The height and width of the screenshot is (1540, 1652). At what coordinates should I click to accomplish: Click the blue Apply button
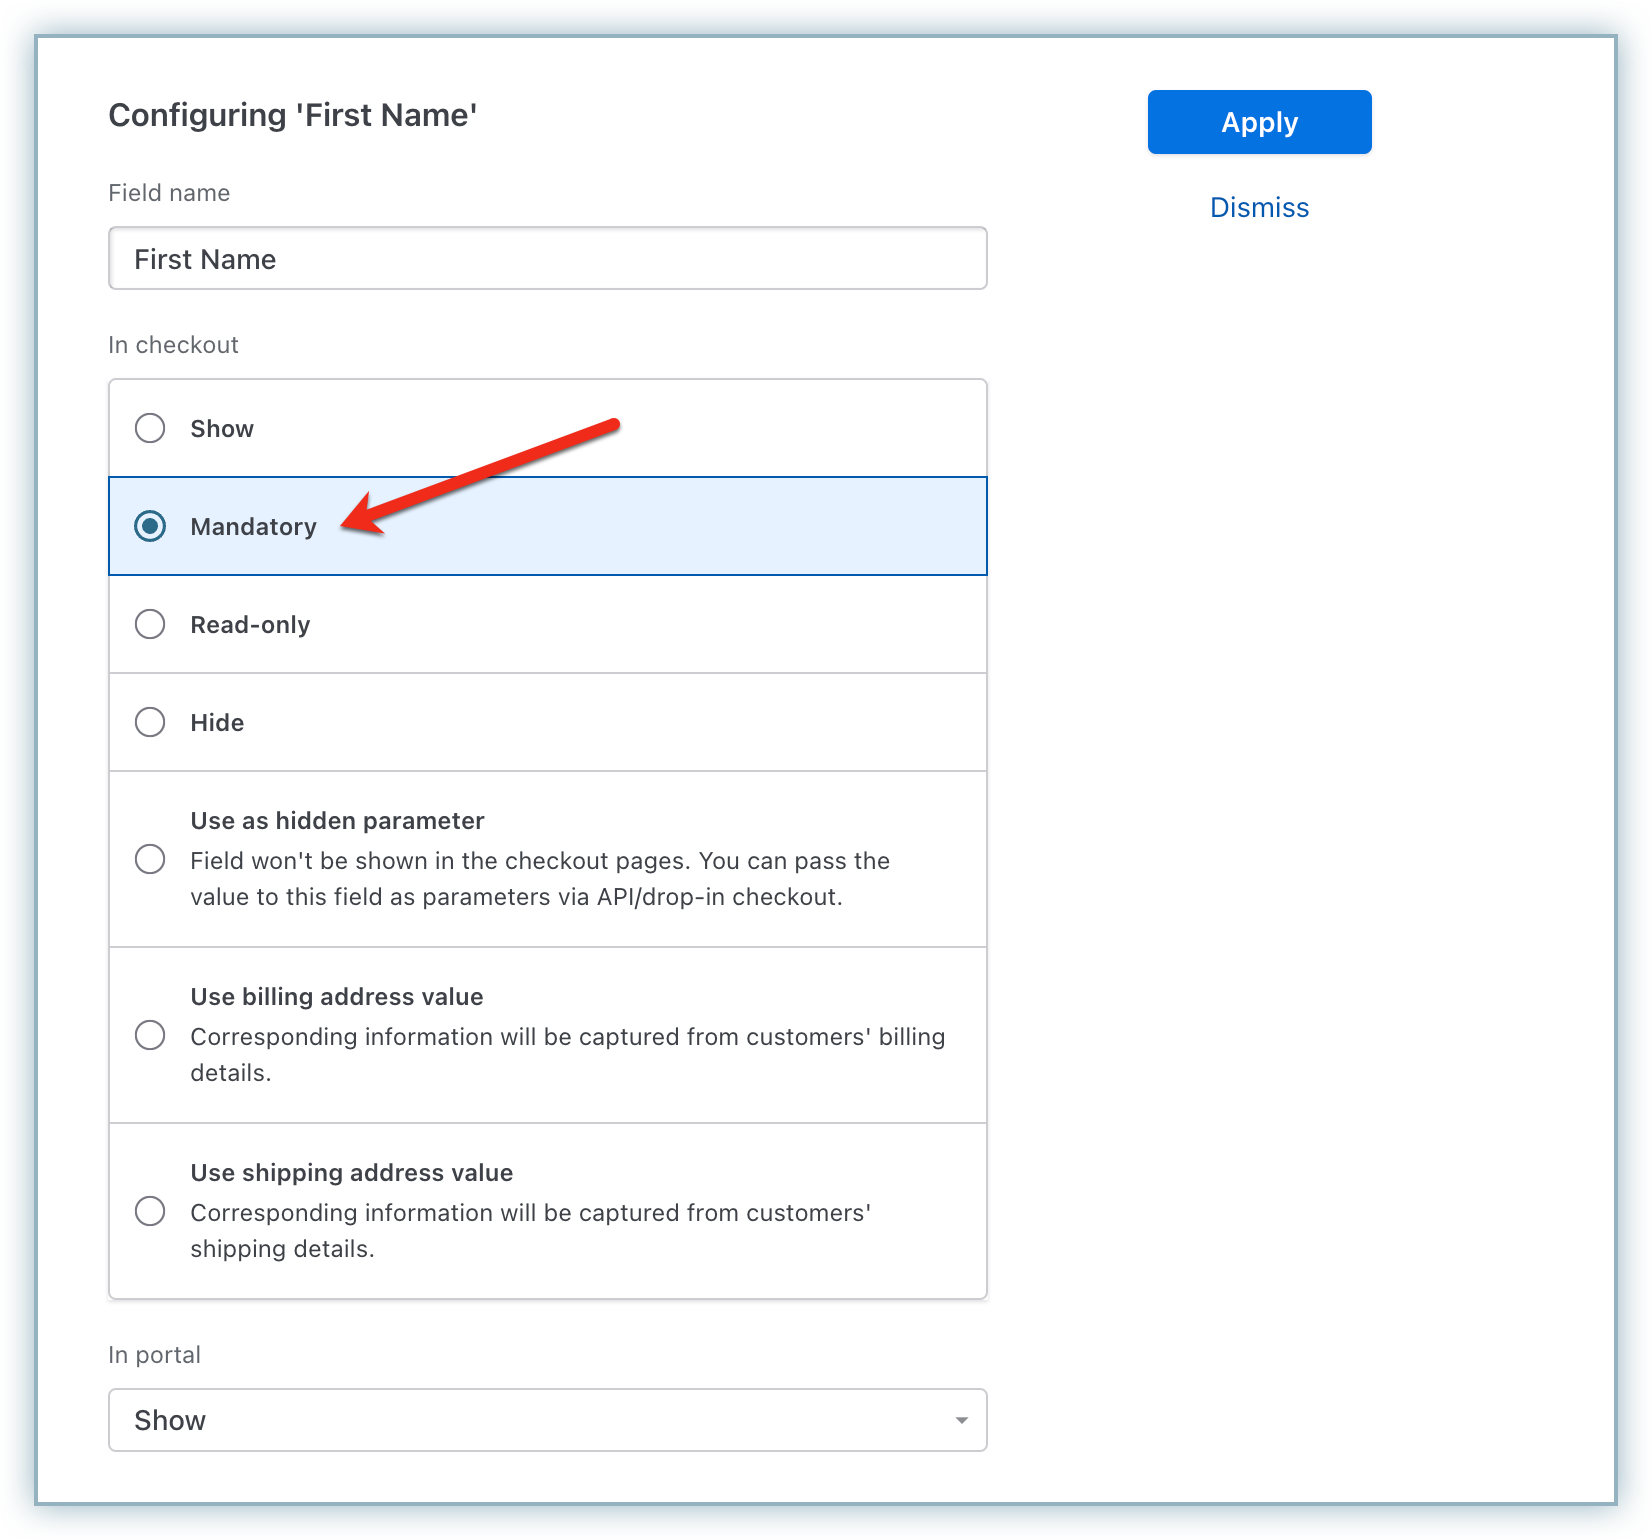(1259, 122)
